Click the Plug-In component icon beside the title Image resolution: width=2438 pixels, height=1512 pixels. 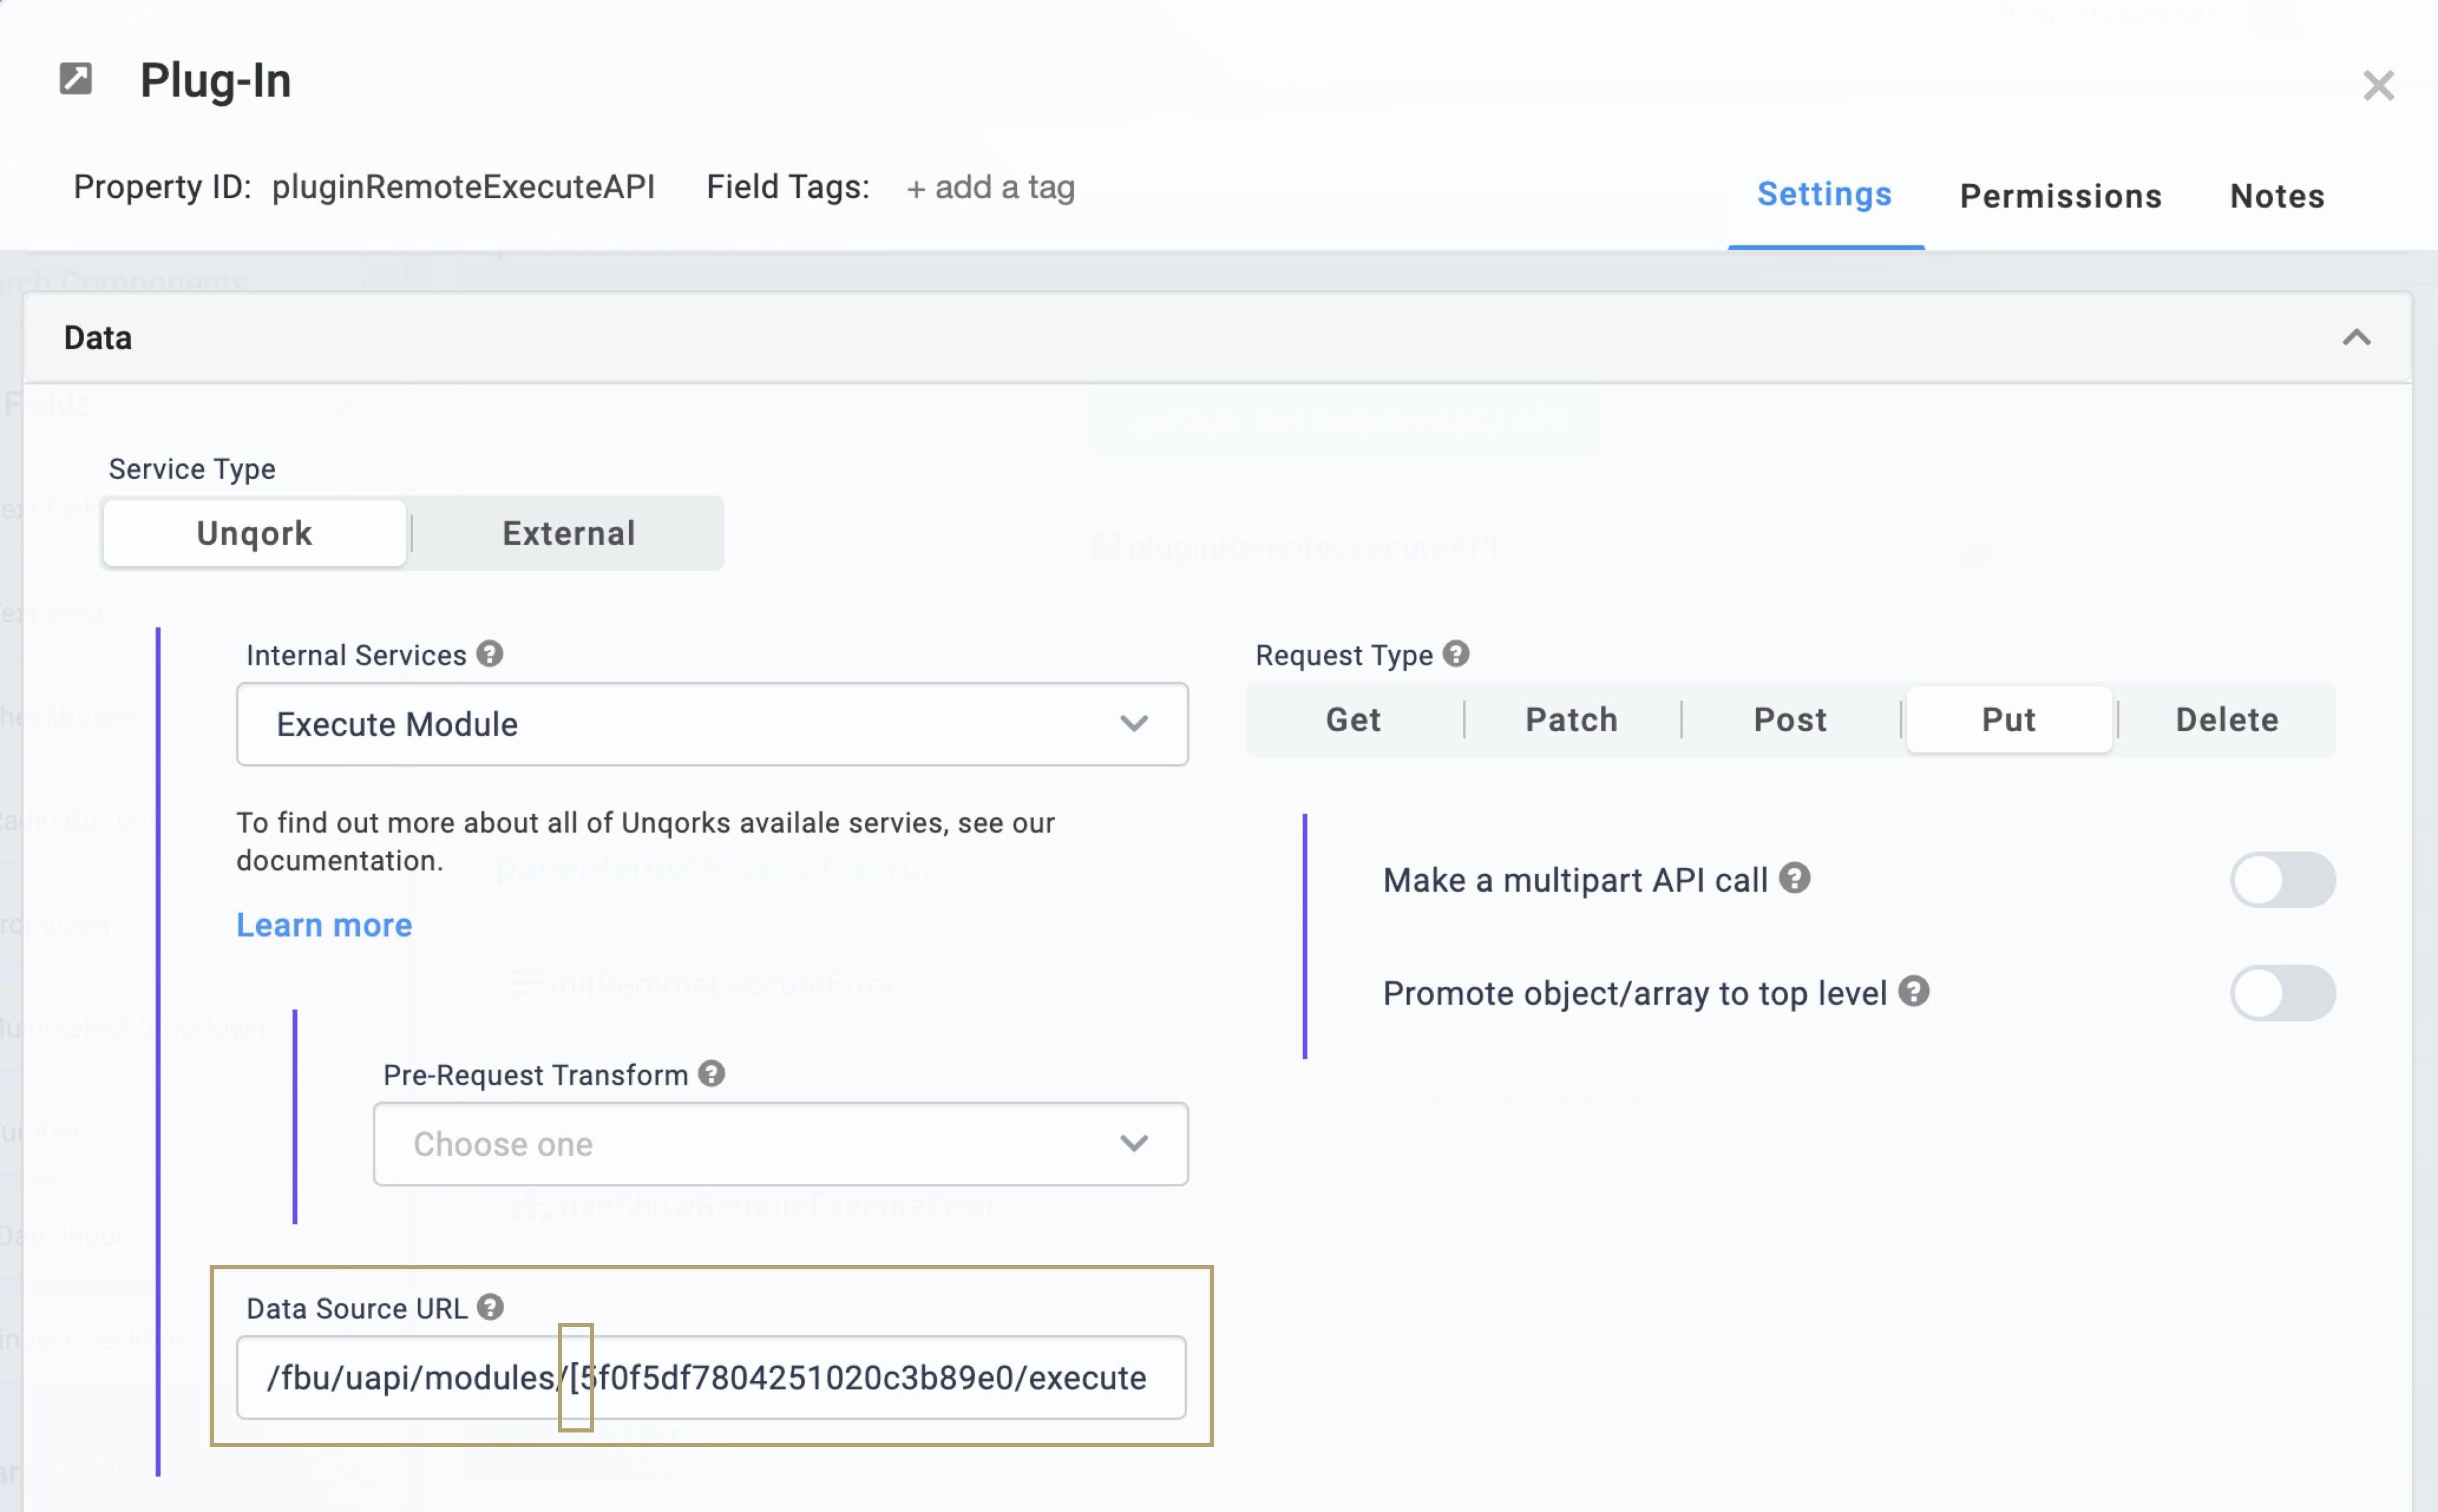[76, 79]
